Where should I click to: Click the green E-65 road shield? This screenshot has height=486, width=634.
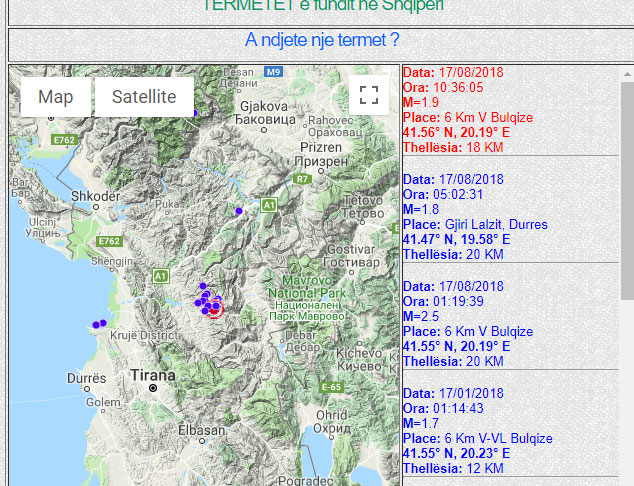click(x=332, y=387)
